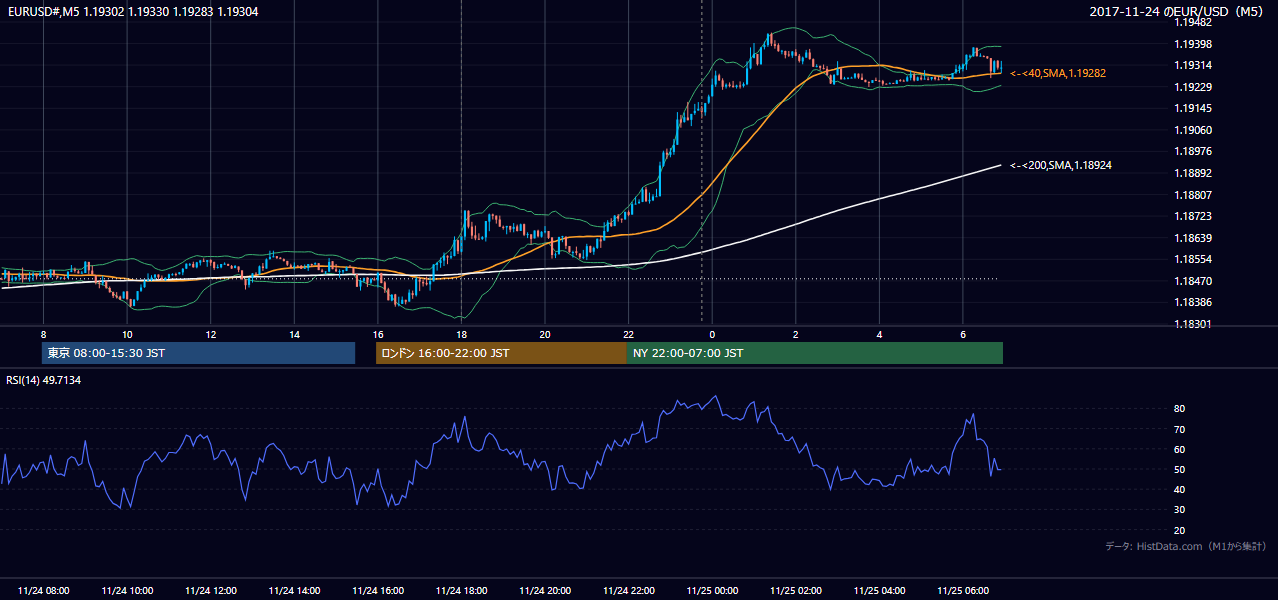Select RSI scale value 40
The height and width of the screenshot is (600, 1278).
(1179, 489)
